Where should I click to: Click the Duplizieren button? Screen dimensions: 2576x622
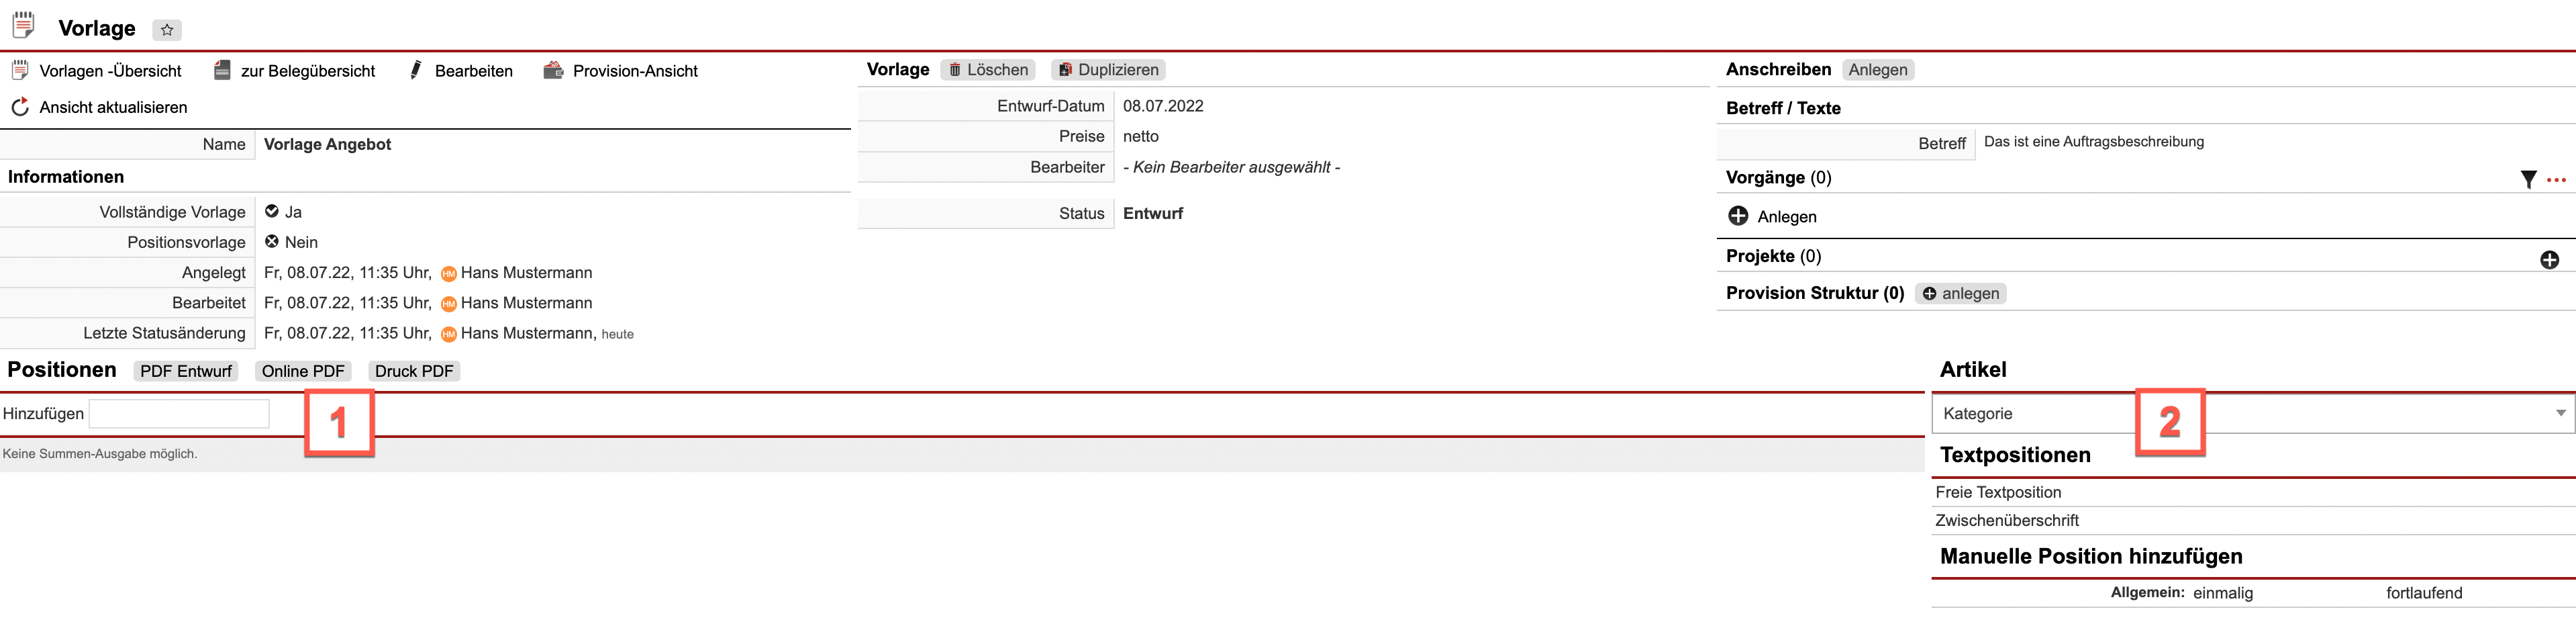[1108, 70]
